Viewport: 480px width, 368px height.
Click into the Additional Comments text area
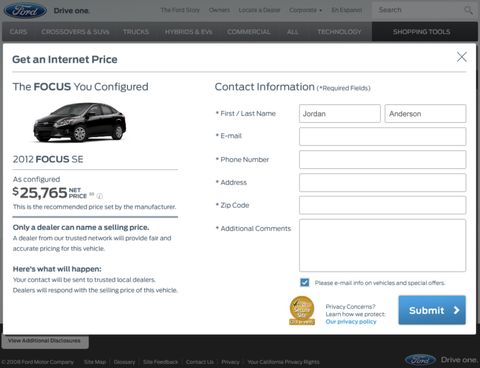click(382, 245)
